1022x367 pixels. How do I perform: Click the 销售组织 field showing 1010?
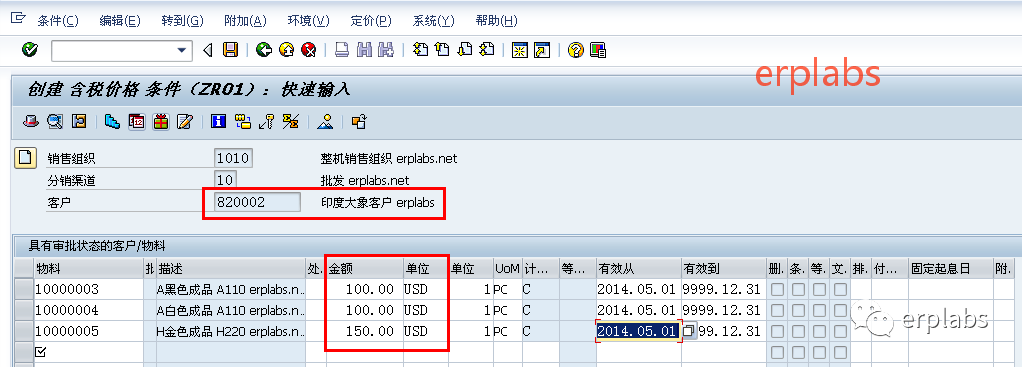[x=233, y=158]
